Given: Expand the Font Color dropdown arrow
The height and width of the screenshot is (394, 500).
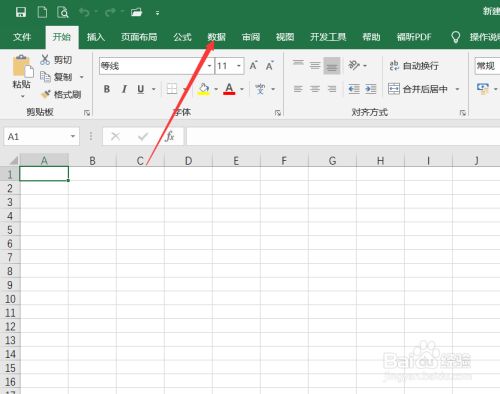Looking at the screenshot, I should 242,89.
